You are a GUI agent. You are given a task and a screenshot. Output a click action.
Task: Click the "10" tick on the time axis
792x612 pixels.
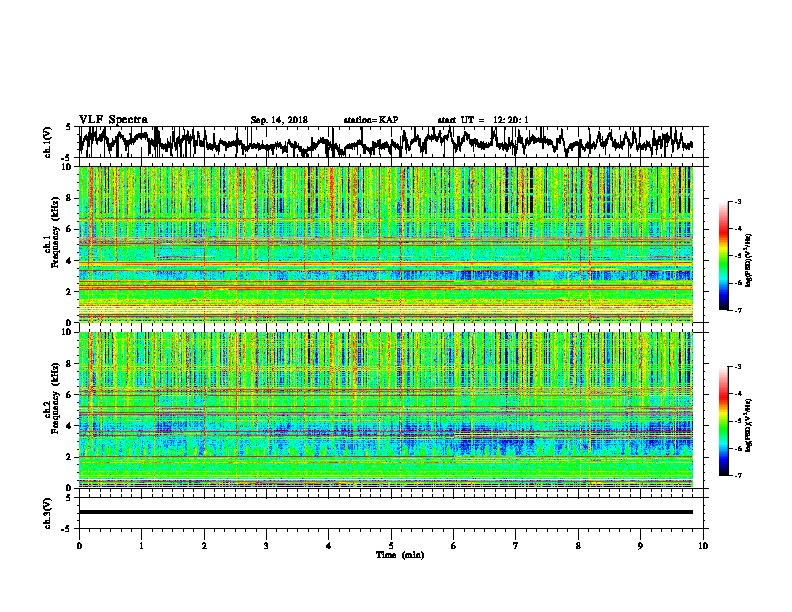(703, 546)
